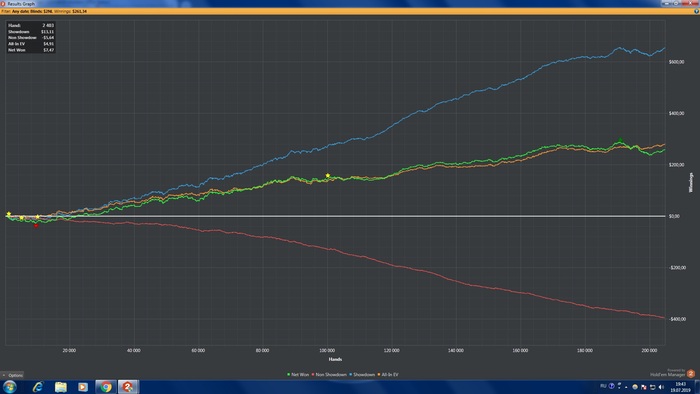Click the green triangle peak marker on Net Won line
The height and width of the screenshot is (394, 700).
(620, 140)
